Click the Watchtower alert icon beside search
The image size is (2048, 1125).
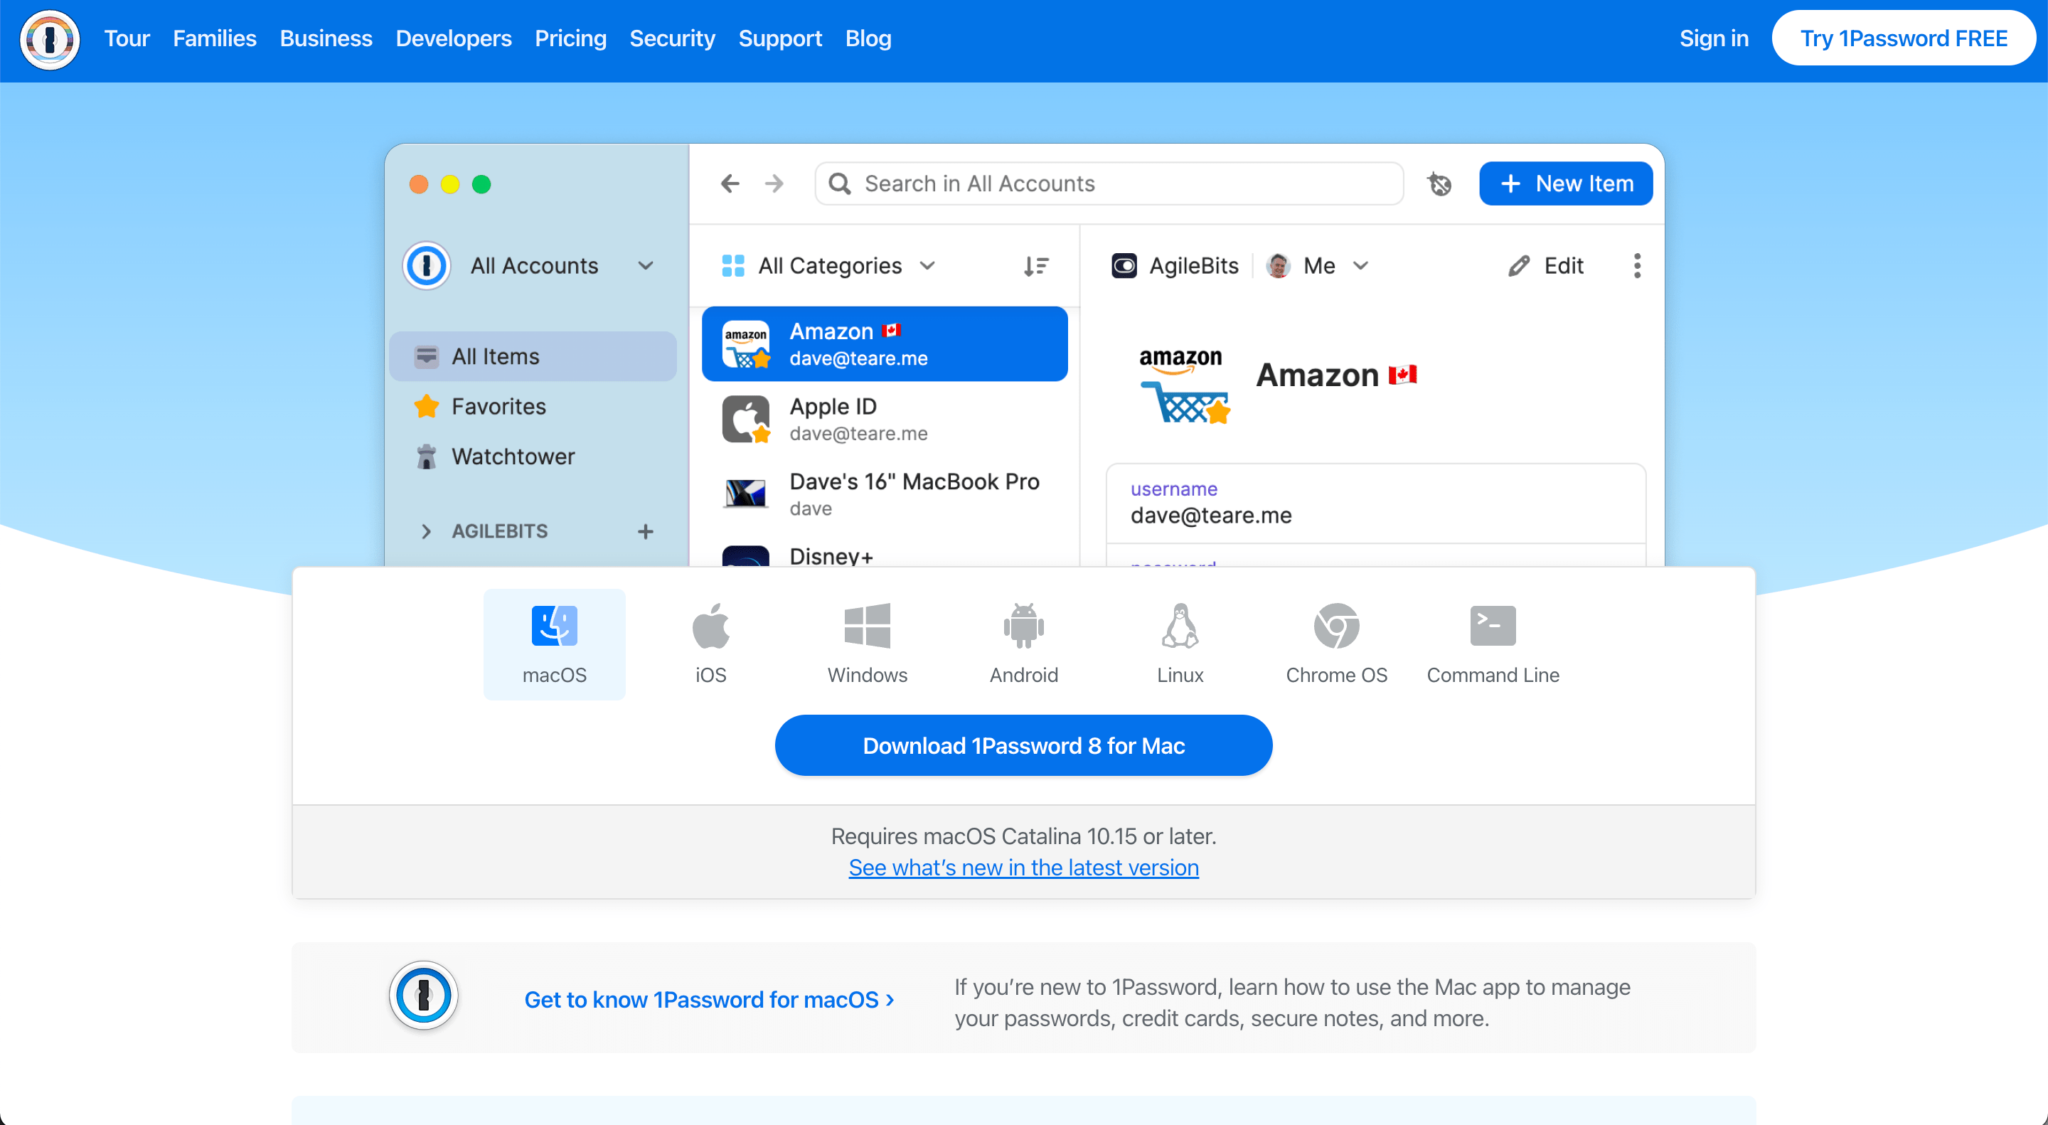(1439, 184)
